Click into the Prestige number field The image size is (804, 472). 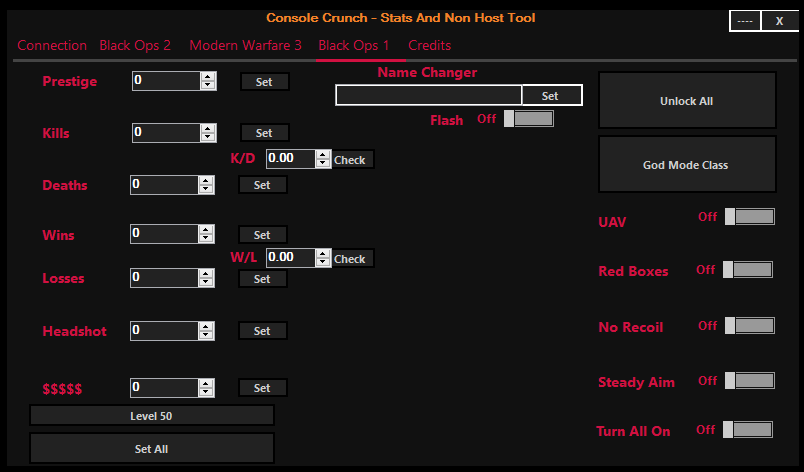(x=166, y=81)
